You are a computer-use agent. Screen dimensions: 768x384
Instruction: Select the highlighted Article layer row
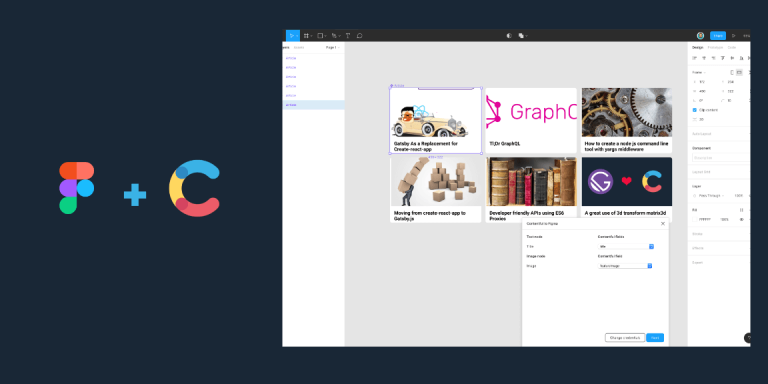coord(313,105)
